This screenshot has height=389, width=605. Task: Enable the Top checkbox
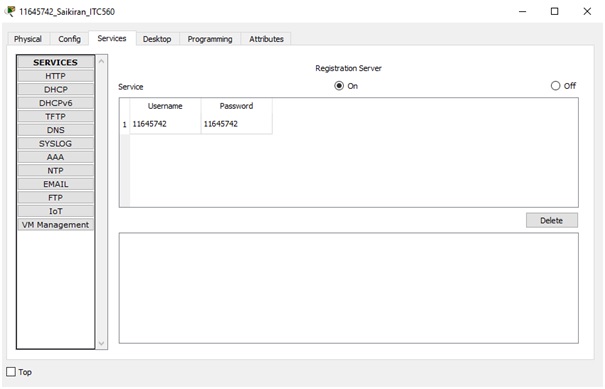11,372
